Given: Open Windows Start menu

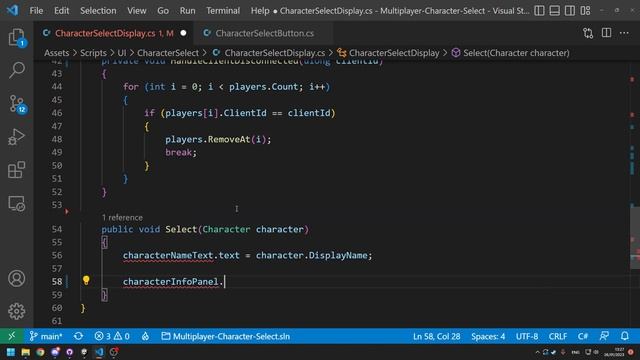Looking at the screenshot, I should tap(11, 352).
